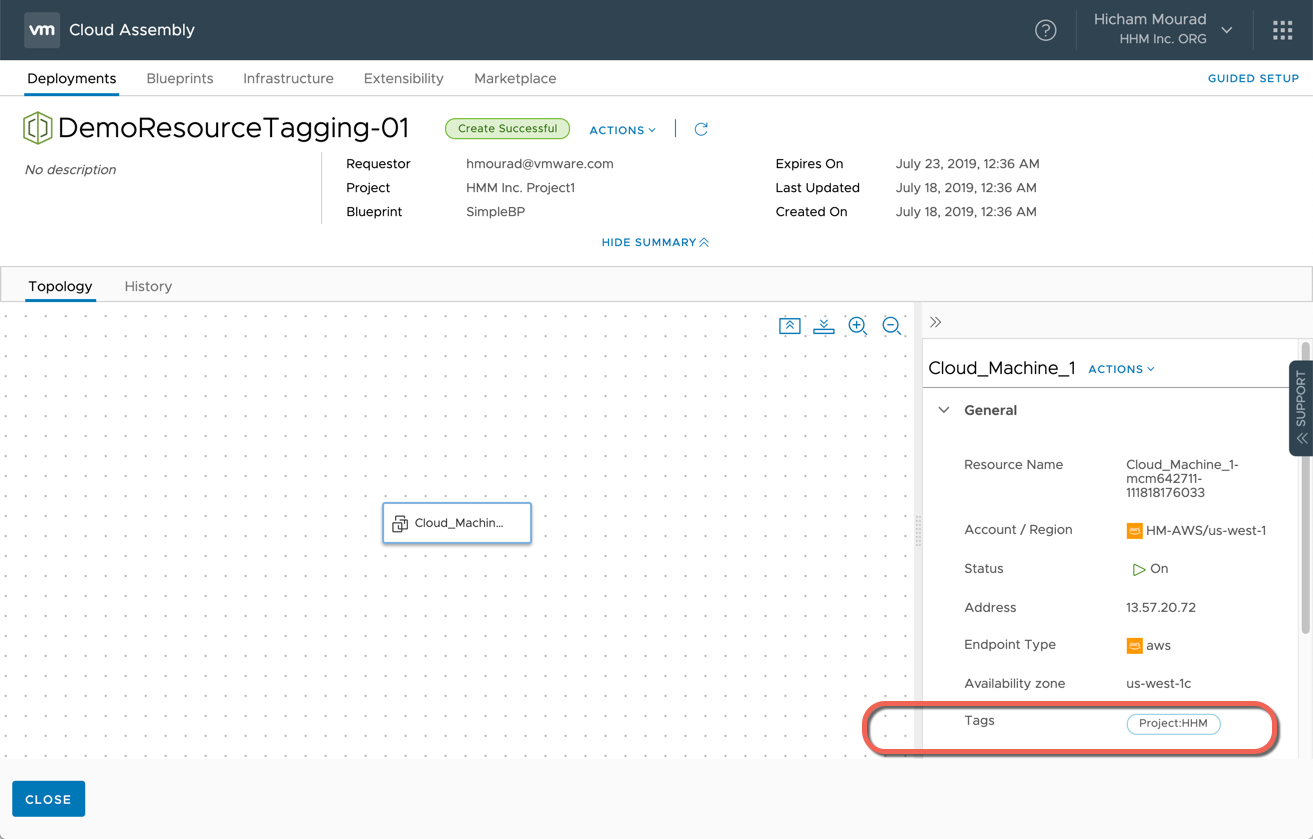
Task: Open the Infrastructure tab
Action: point(288,78)
